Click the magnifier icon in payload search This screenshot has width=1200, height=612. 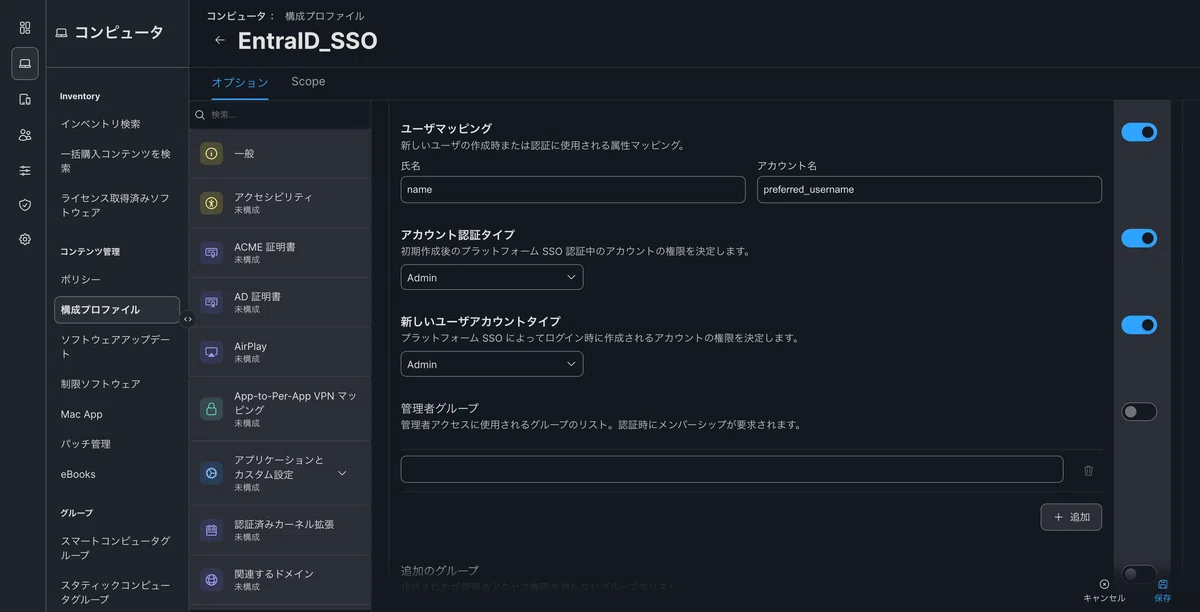200,115
